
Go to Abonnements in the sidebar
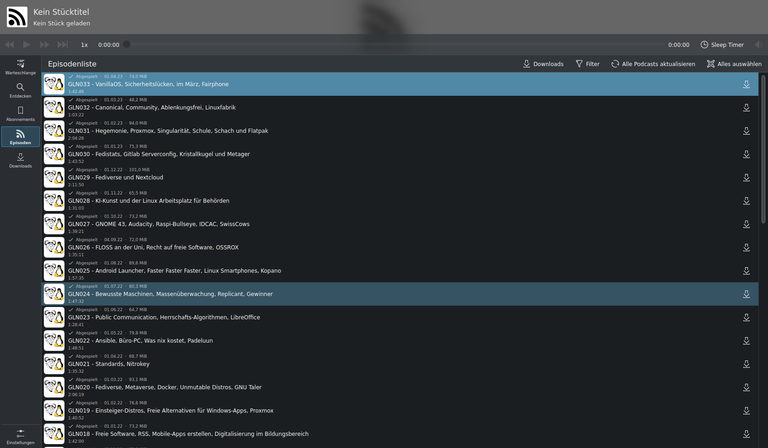pos(20,114)
